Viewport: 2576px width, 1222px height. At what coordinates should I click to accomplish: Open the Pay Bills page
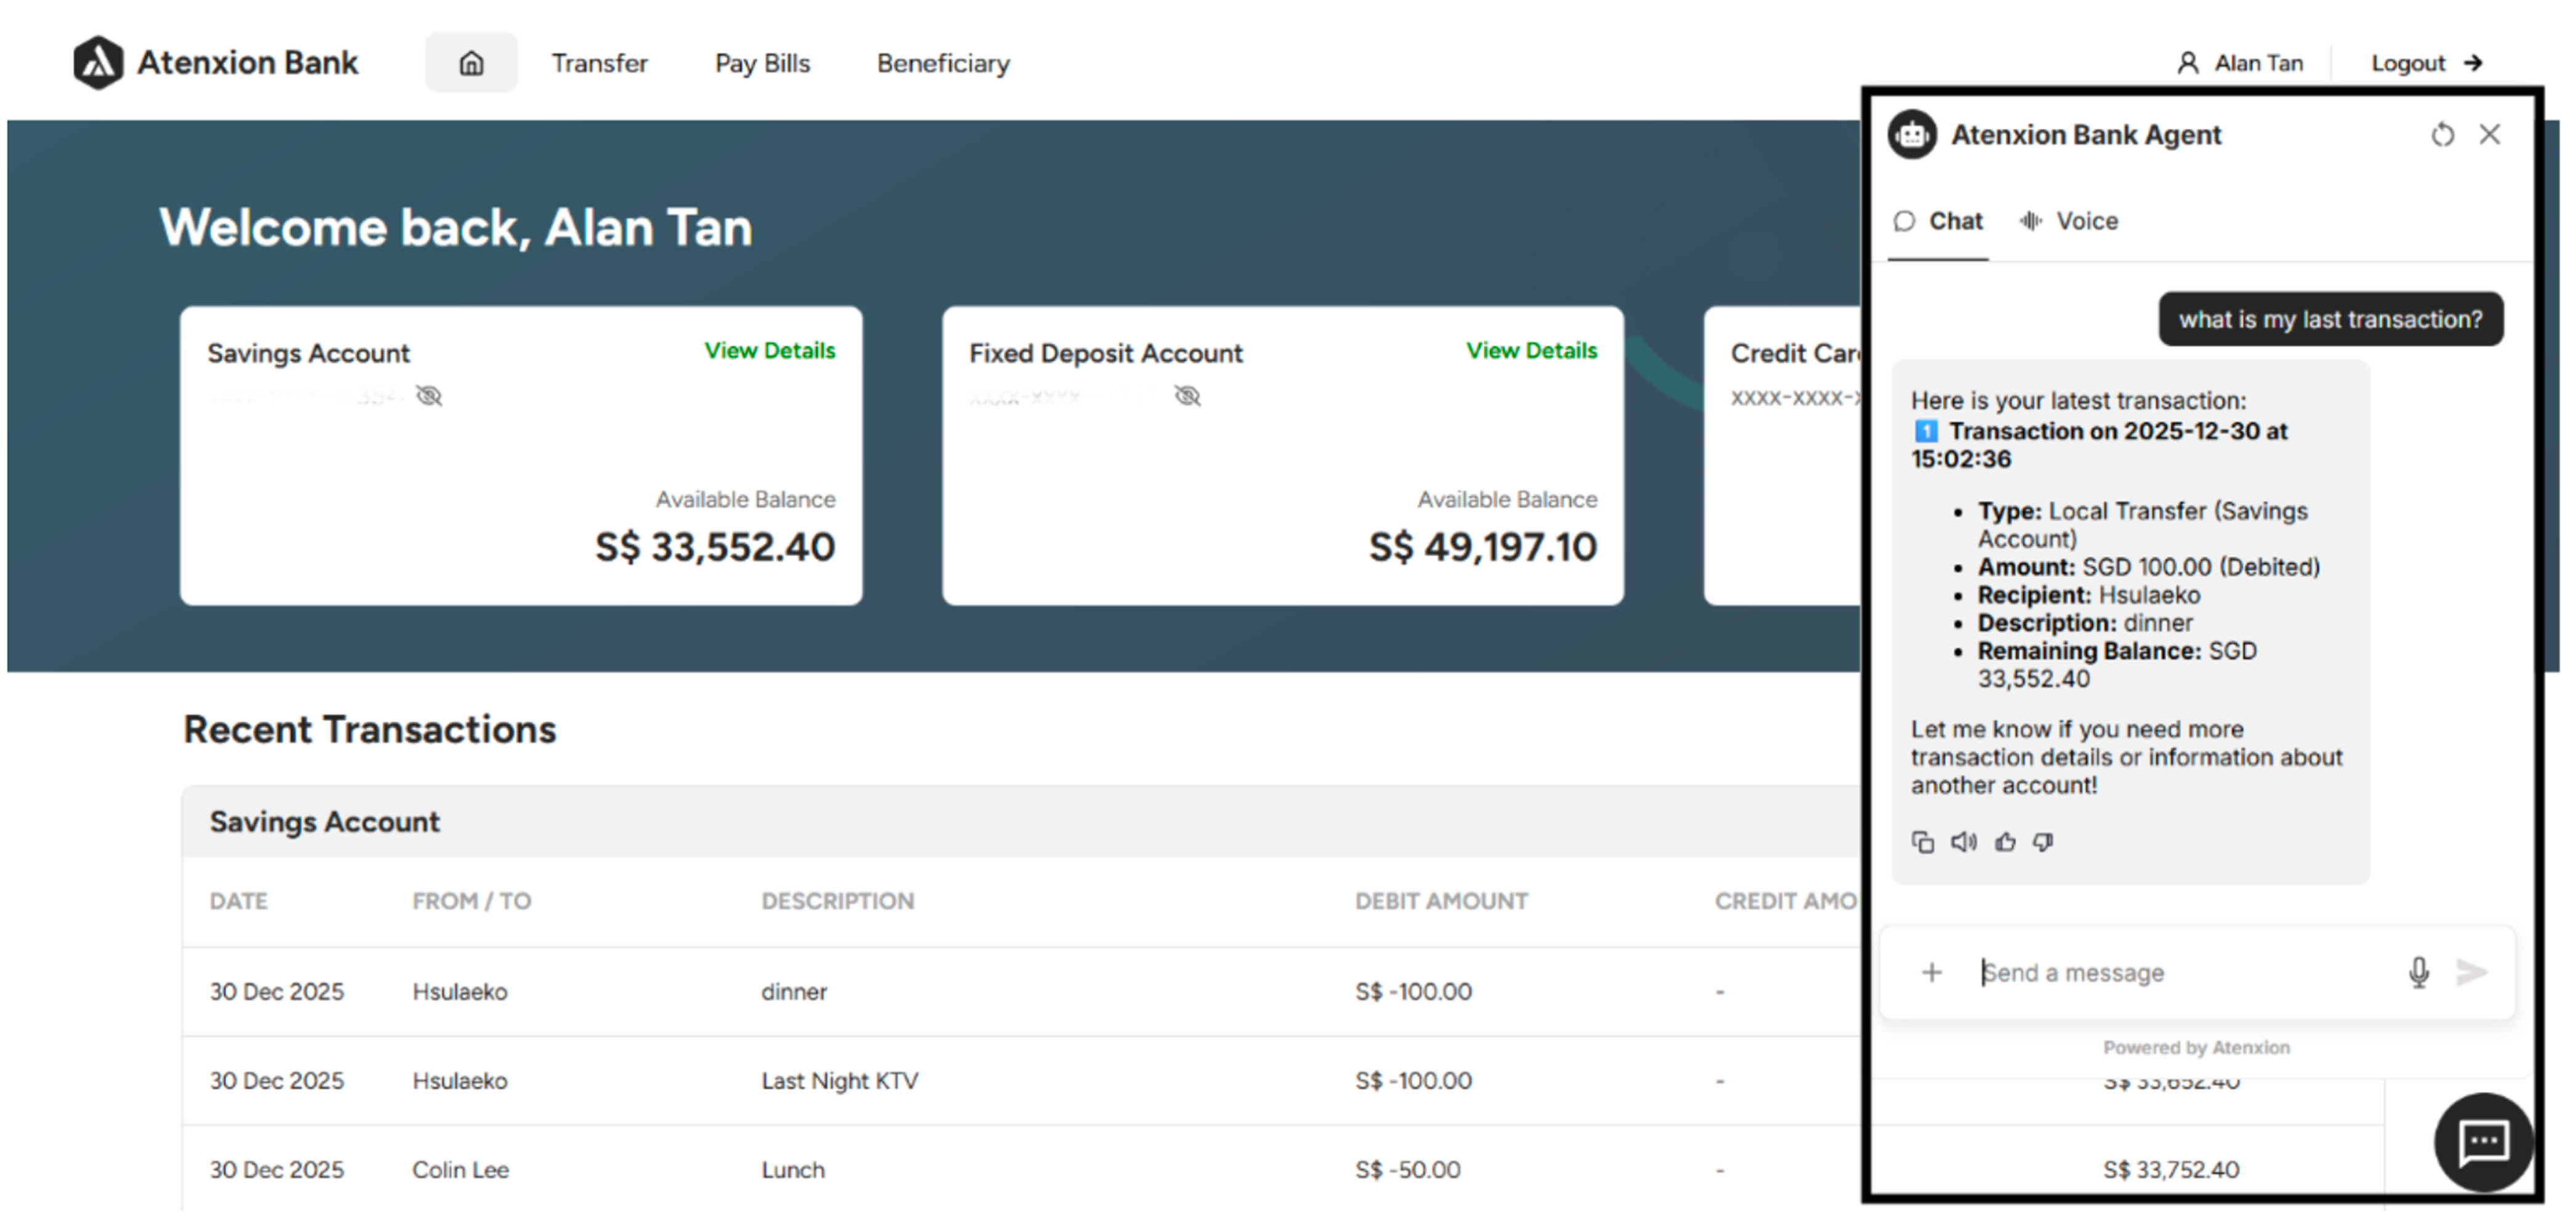(762, 63)
